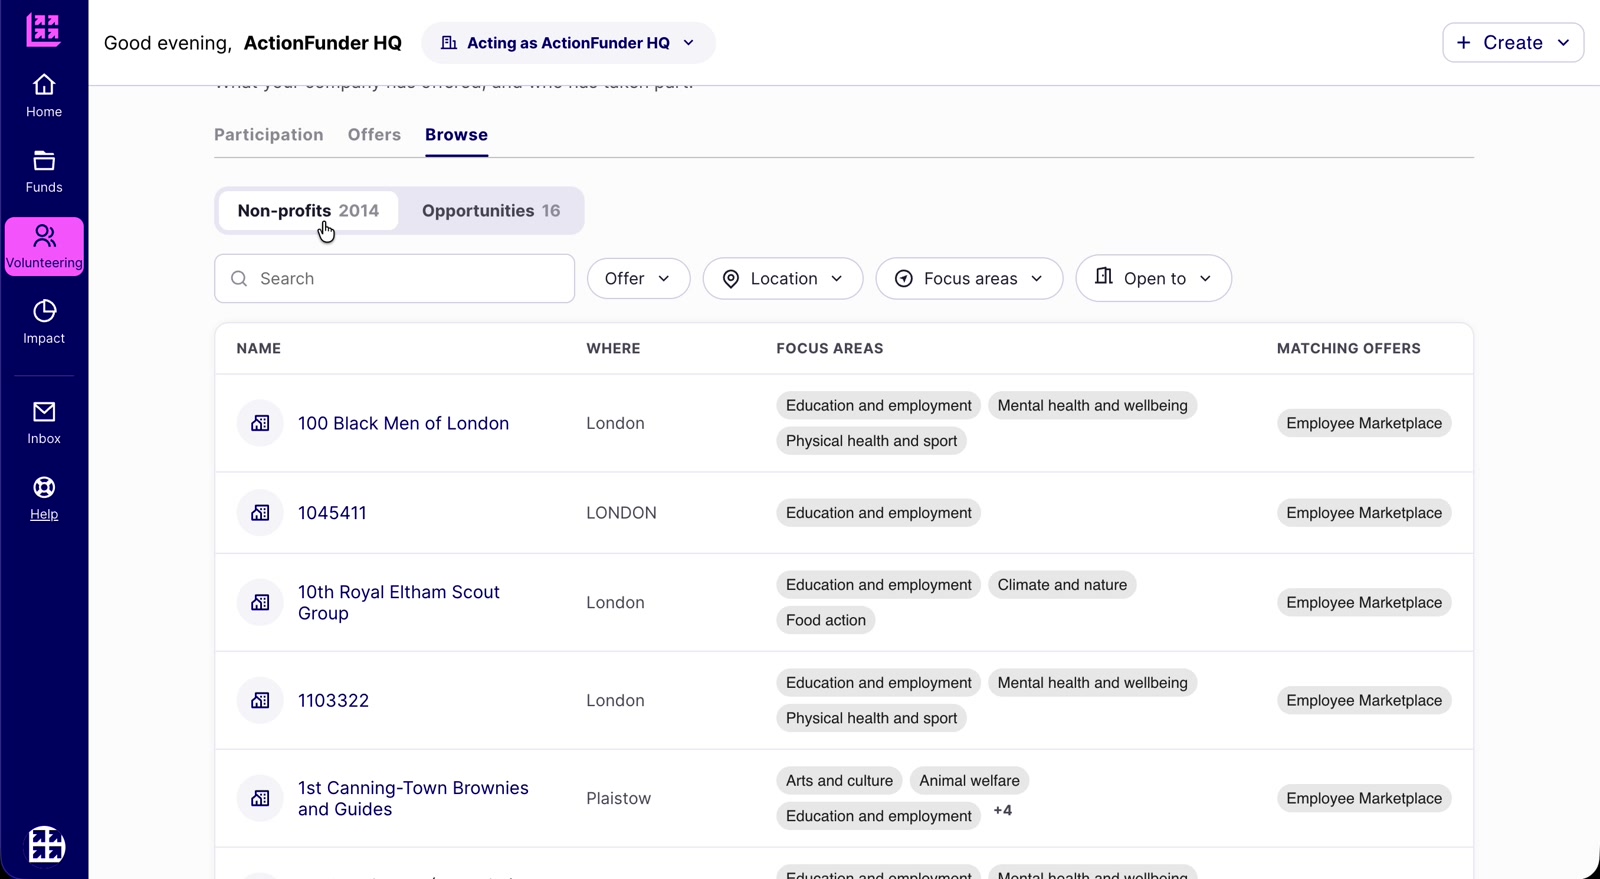Go to Home in the sidebar
The image size is (1600, 879).
coord(44,96)
